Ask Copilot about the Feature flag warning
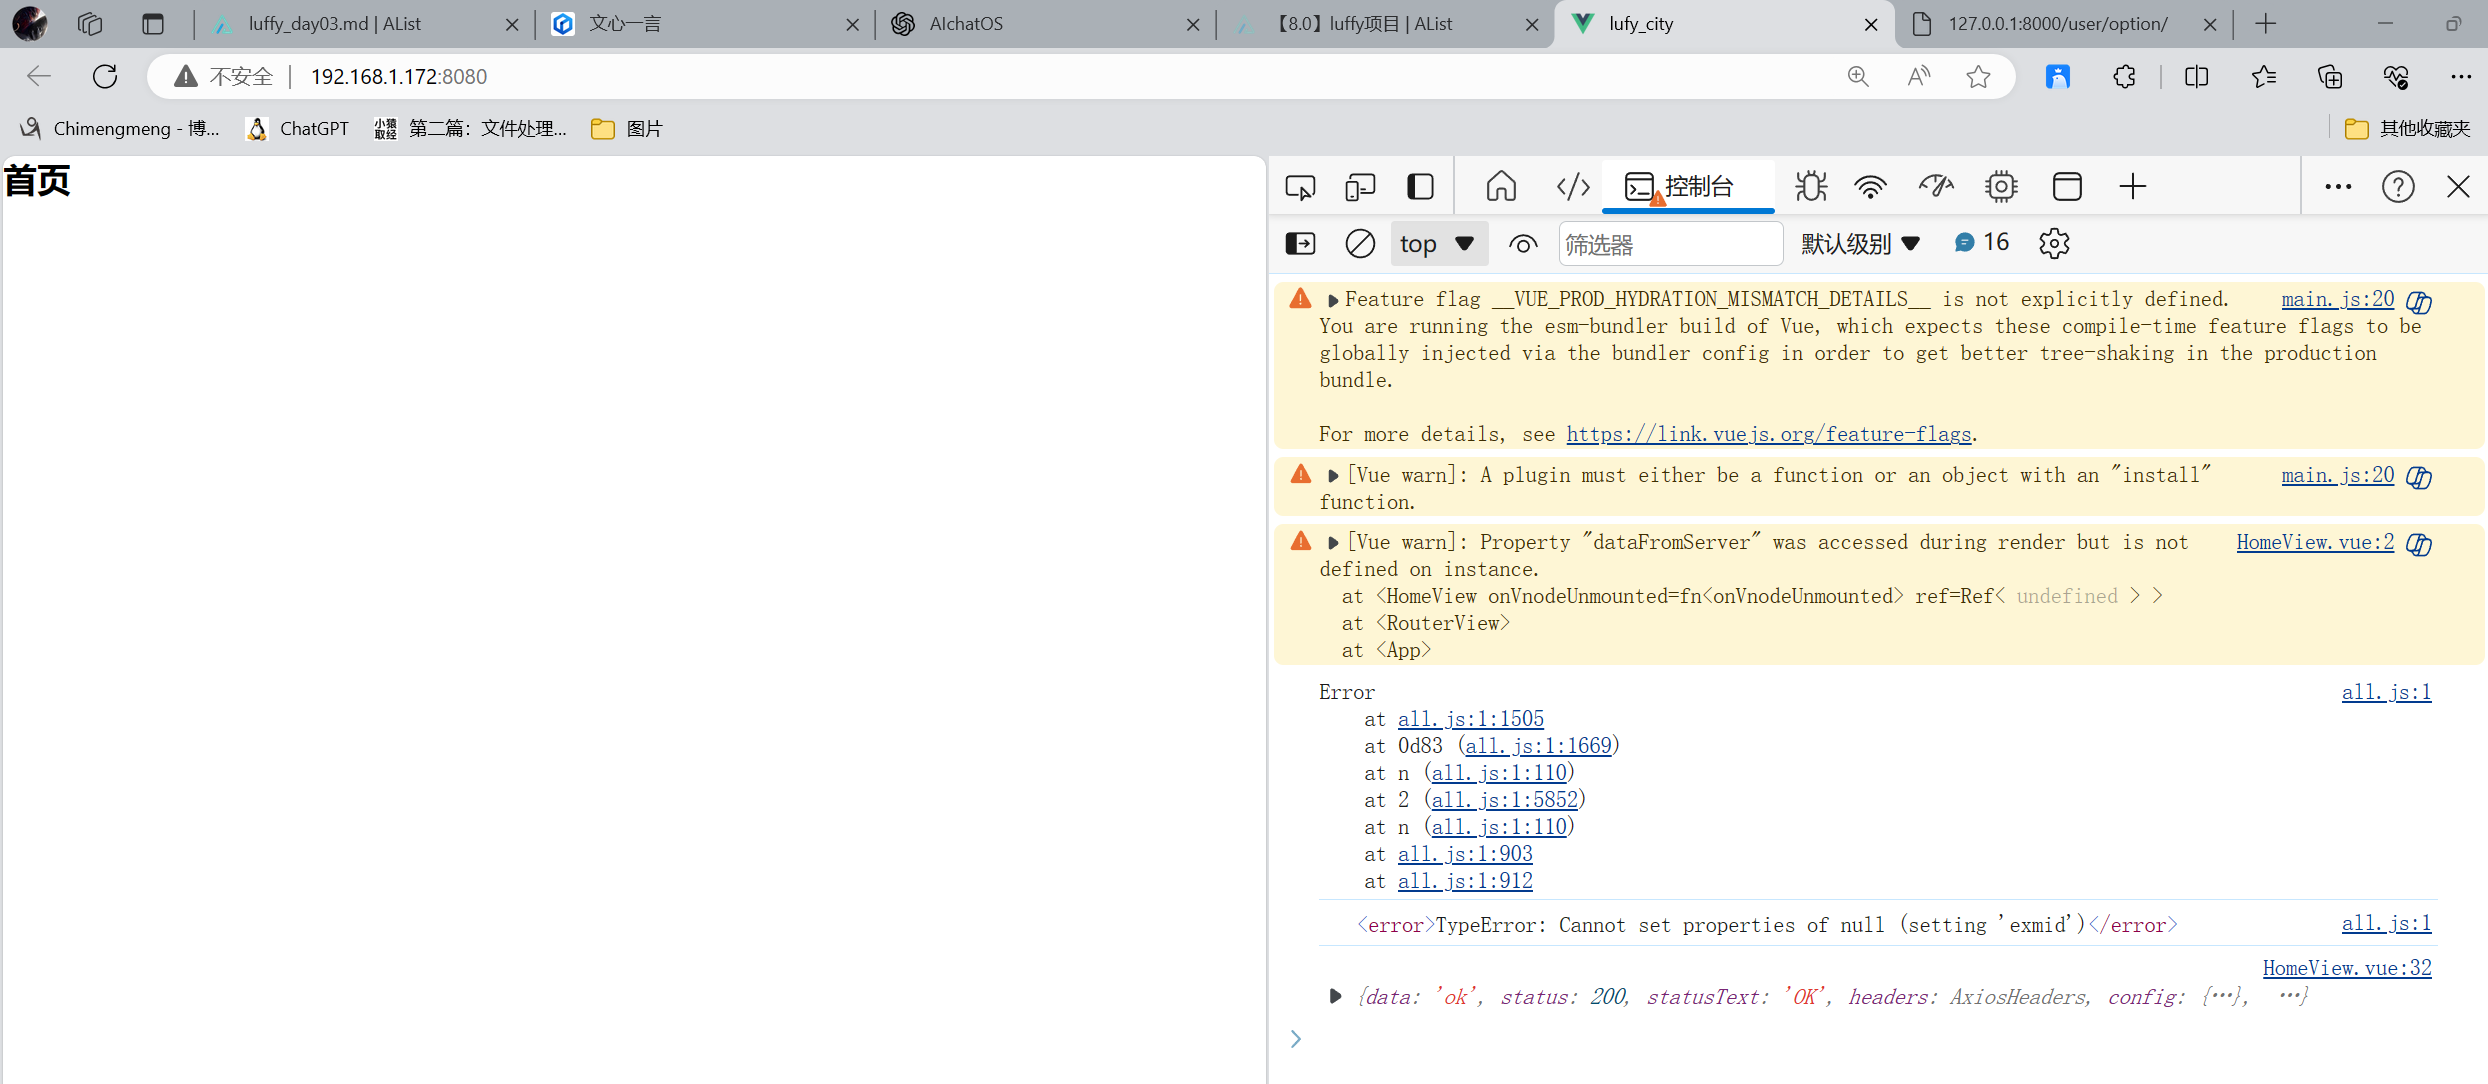The width and height of the screenshot is (2488, 1084). [2419, 301]
